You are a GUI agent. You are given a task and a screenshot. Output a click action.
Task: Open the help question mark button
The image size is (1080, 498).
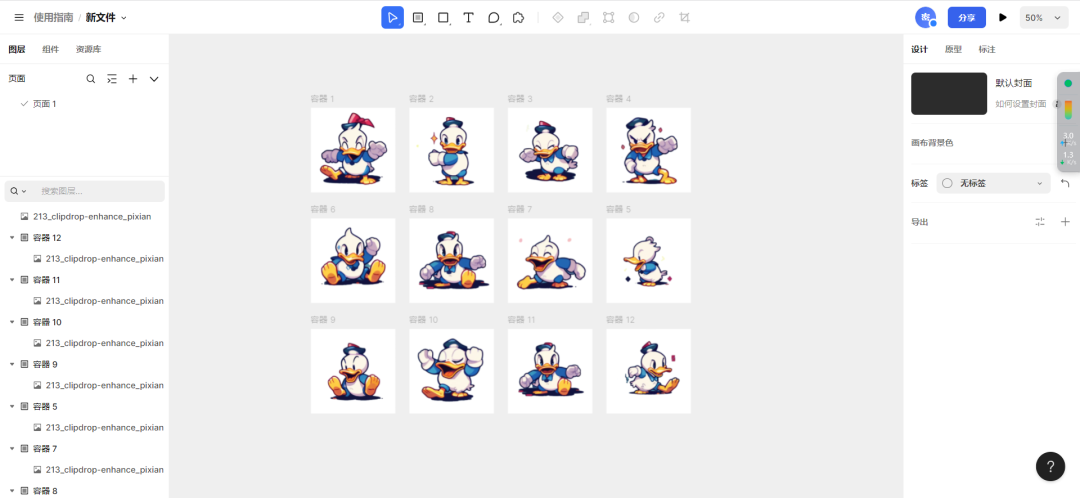tap(1050, 466)
